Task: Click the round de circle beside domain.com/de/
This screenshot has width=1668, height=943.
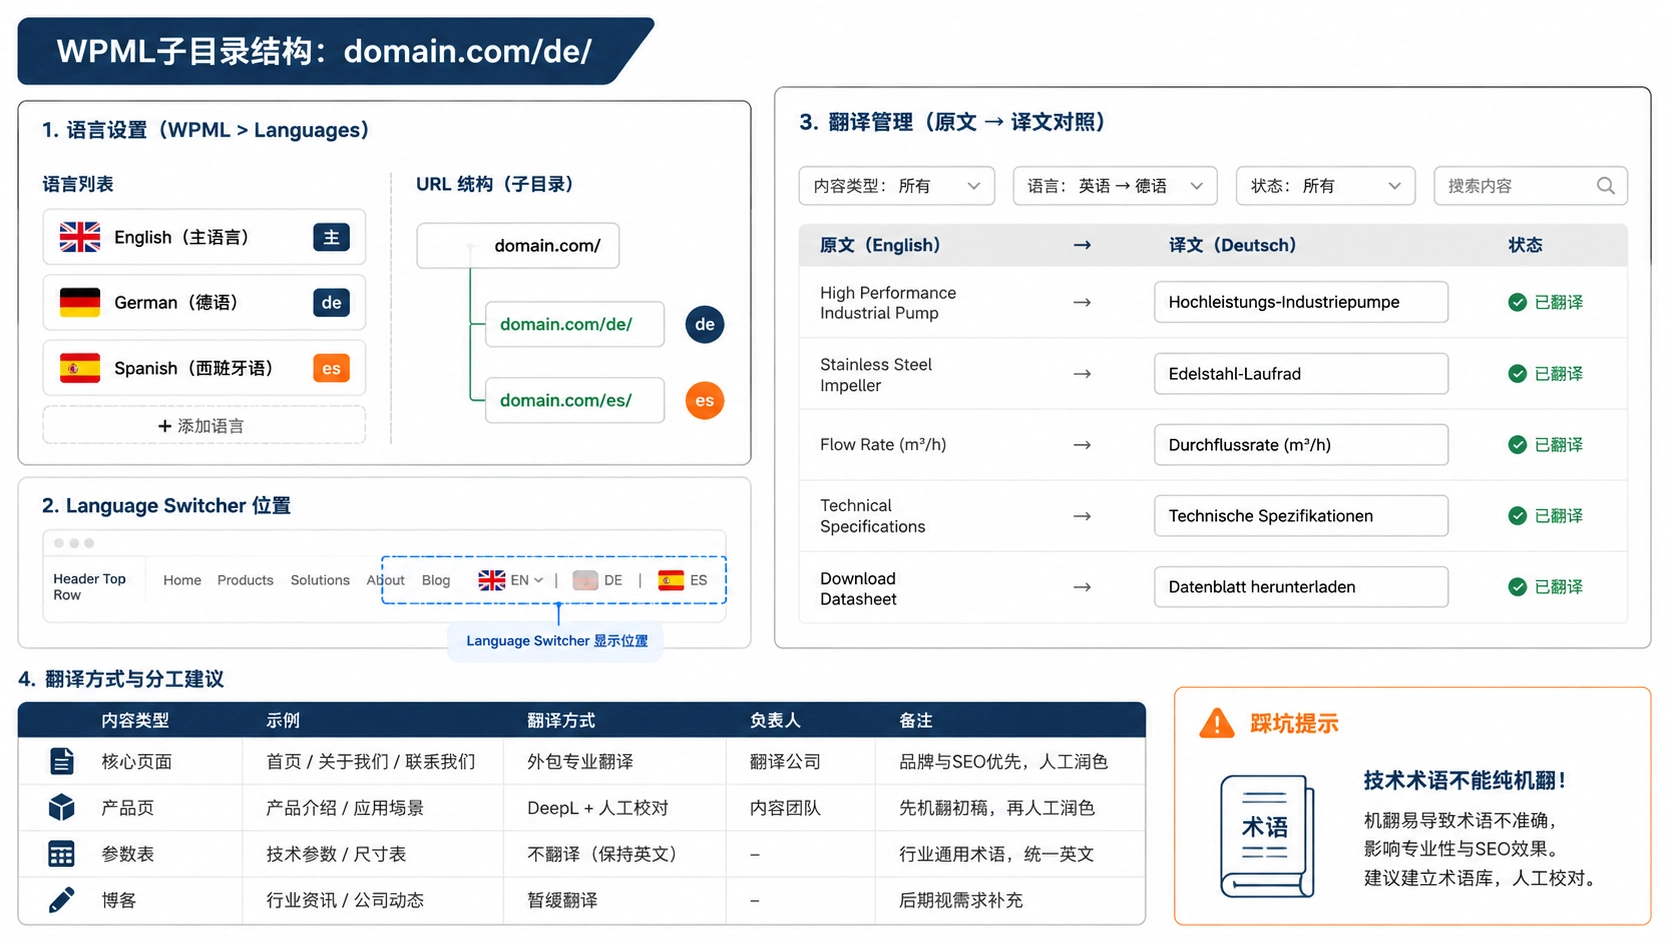Action: point(705,324)
